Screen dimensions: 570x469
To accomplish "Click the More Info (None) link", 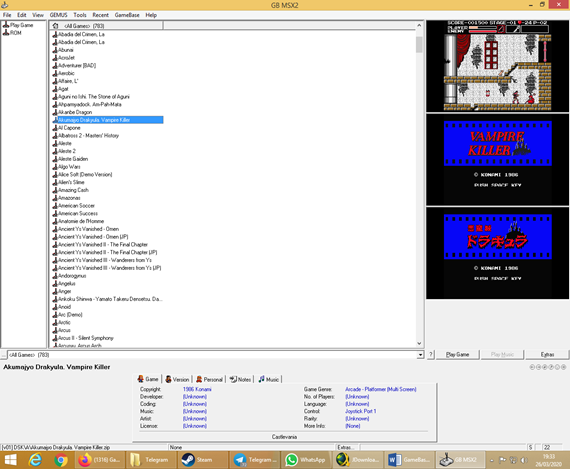I will 353,426.
